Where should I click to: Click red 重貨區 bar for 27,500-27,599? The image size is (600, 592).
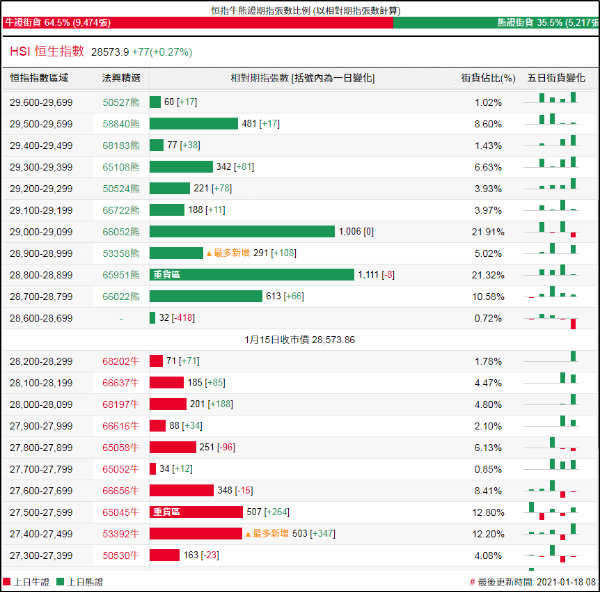point(196,512)
